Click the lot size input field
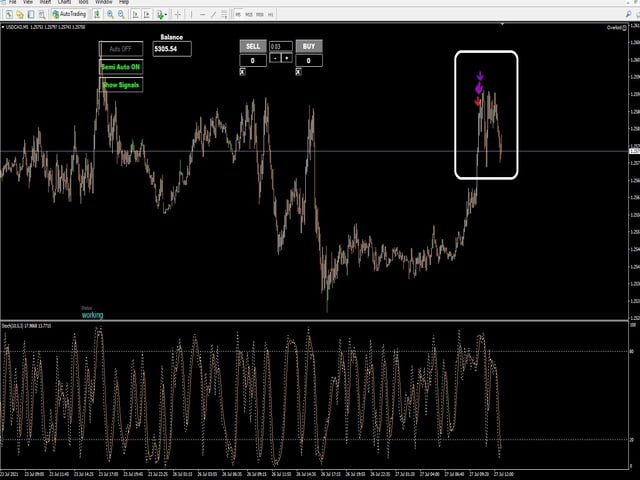 [281, 46]
